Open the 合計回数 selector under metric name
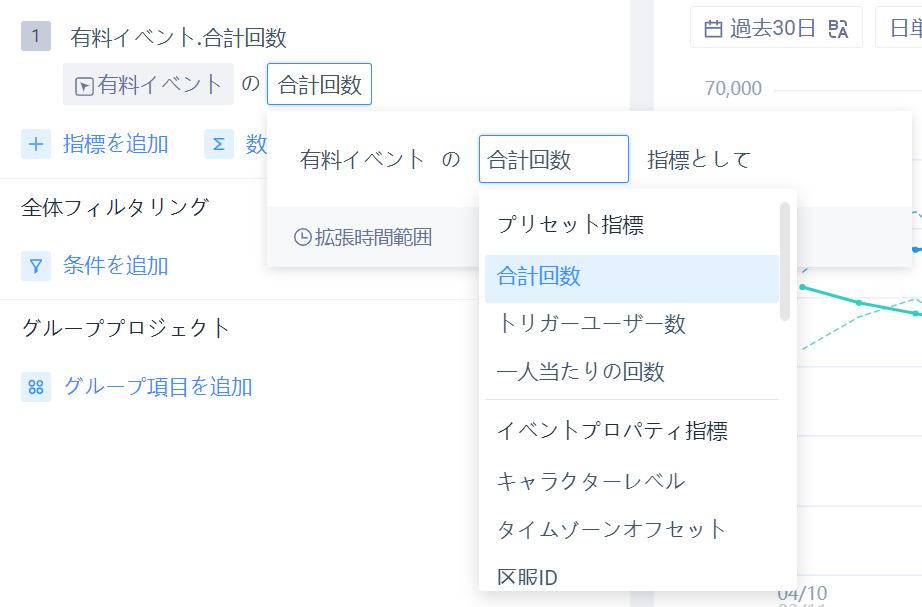Screen dimensions: 922x607 click(x=319, y=85)
